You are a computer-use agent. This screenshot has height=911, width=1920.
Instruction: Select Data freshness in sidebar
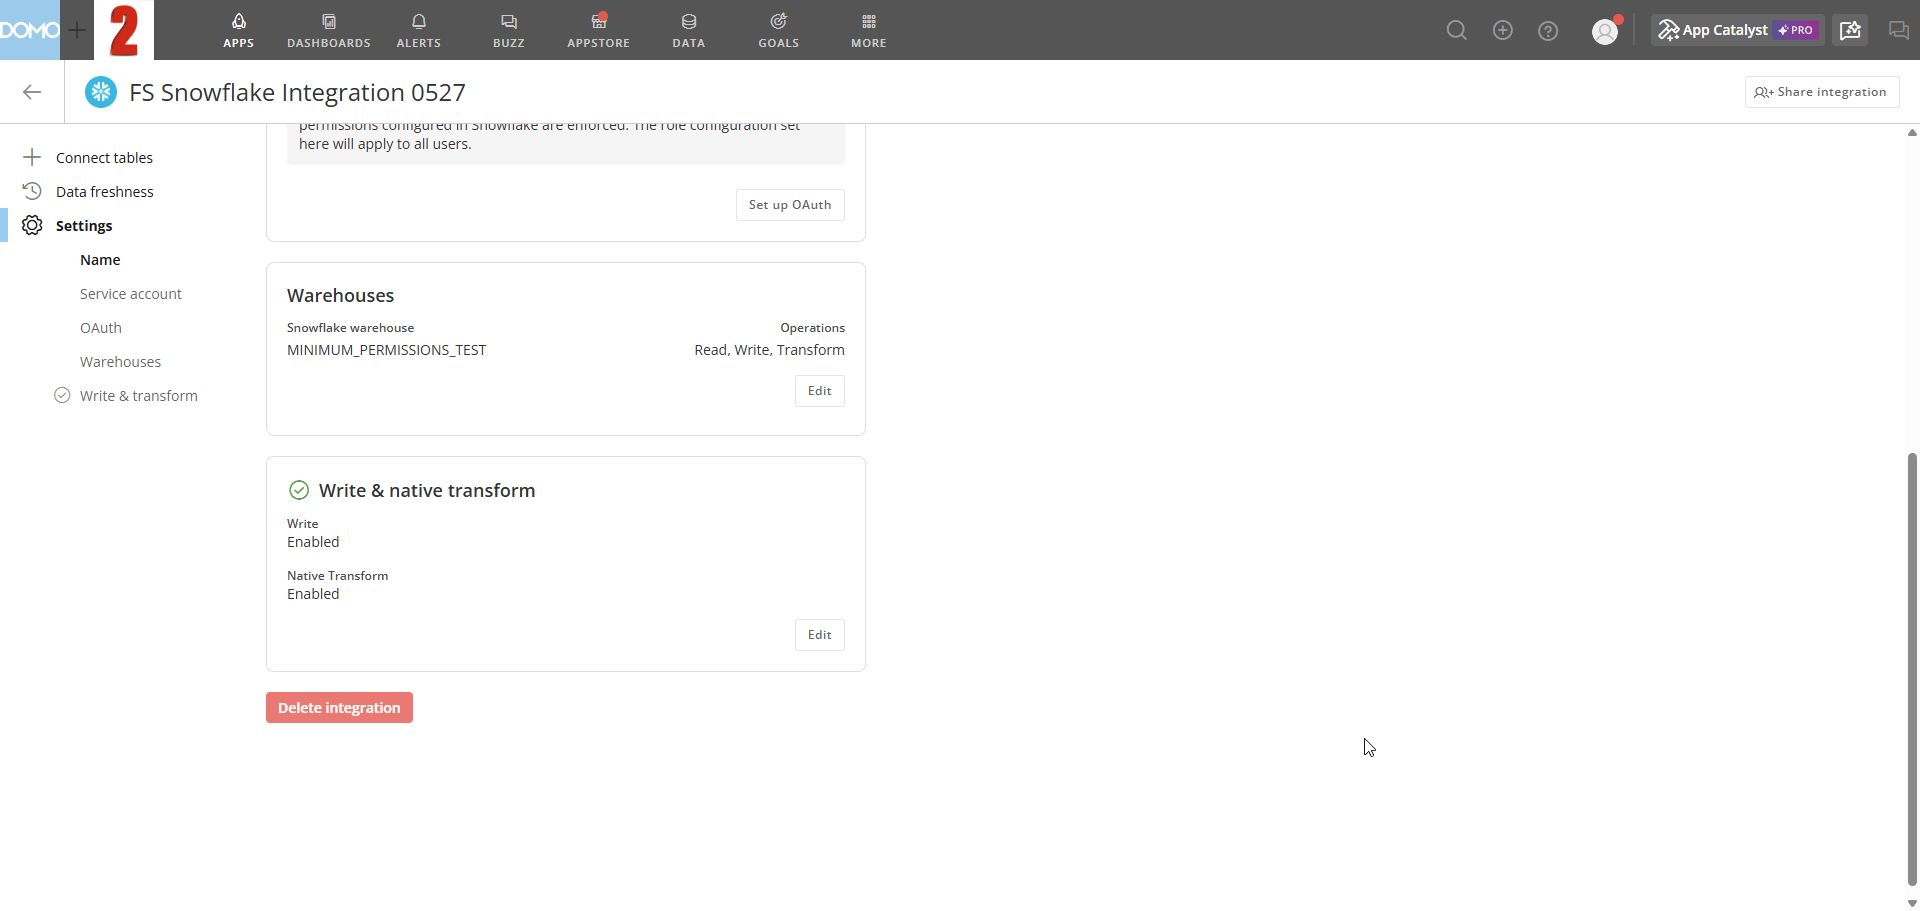(x=105, y=192)
